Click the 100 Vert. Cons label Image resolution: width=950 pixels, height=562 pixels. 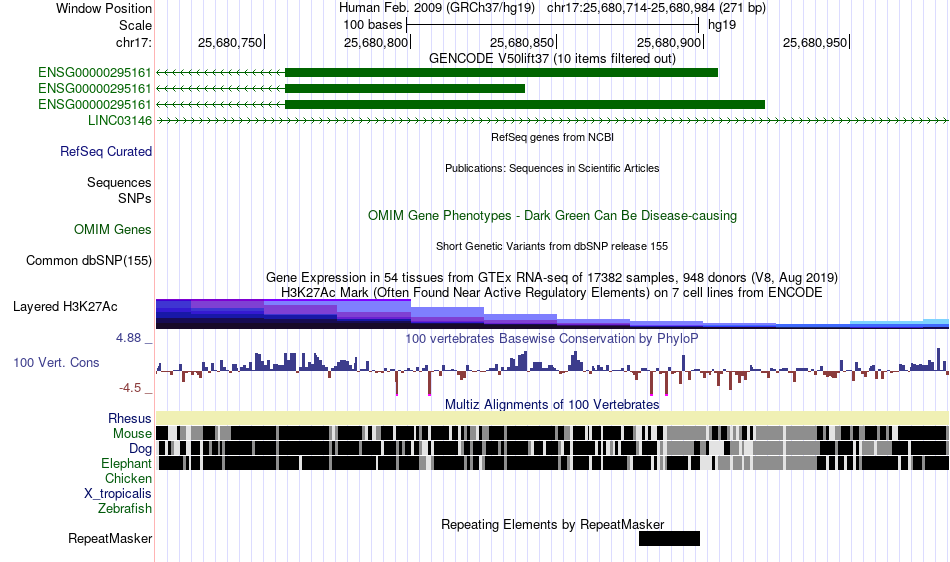[x=56, y=362]
